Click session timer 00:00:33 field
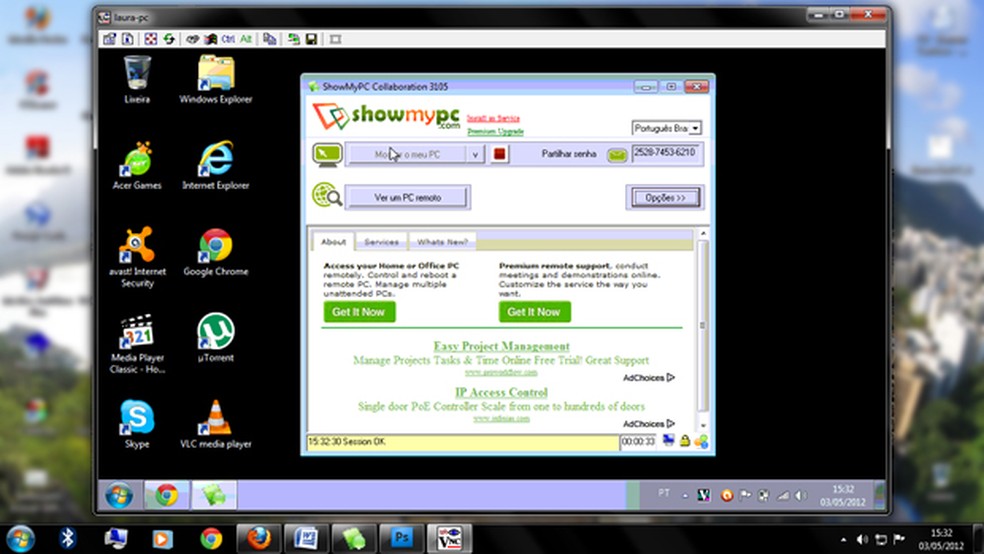This screenshot has width=984, height=554. pyautogui.click(x=638, y=442)
